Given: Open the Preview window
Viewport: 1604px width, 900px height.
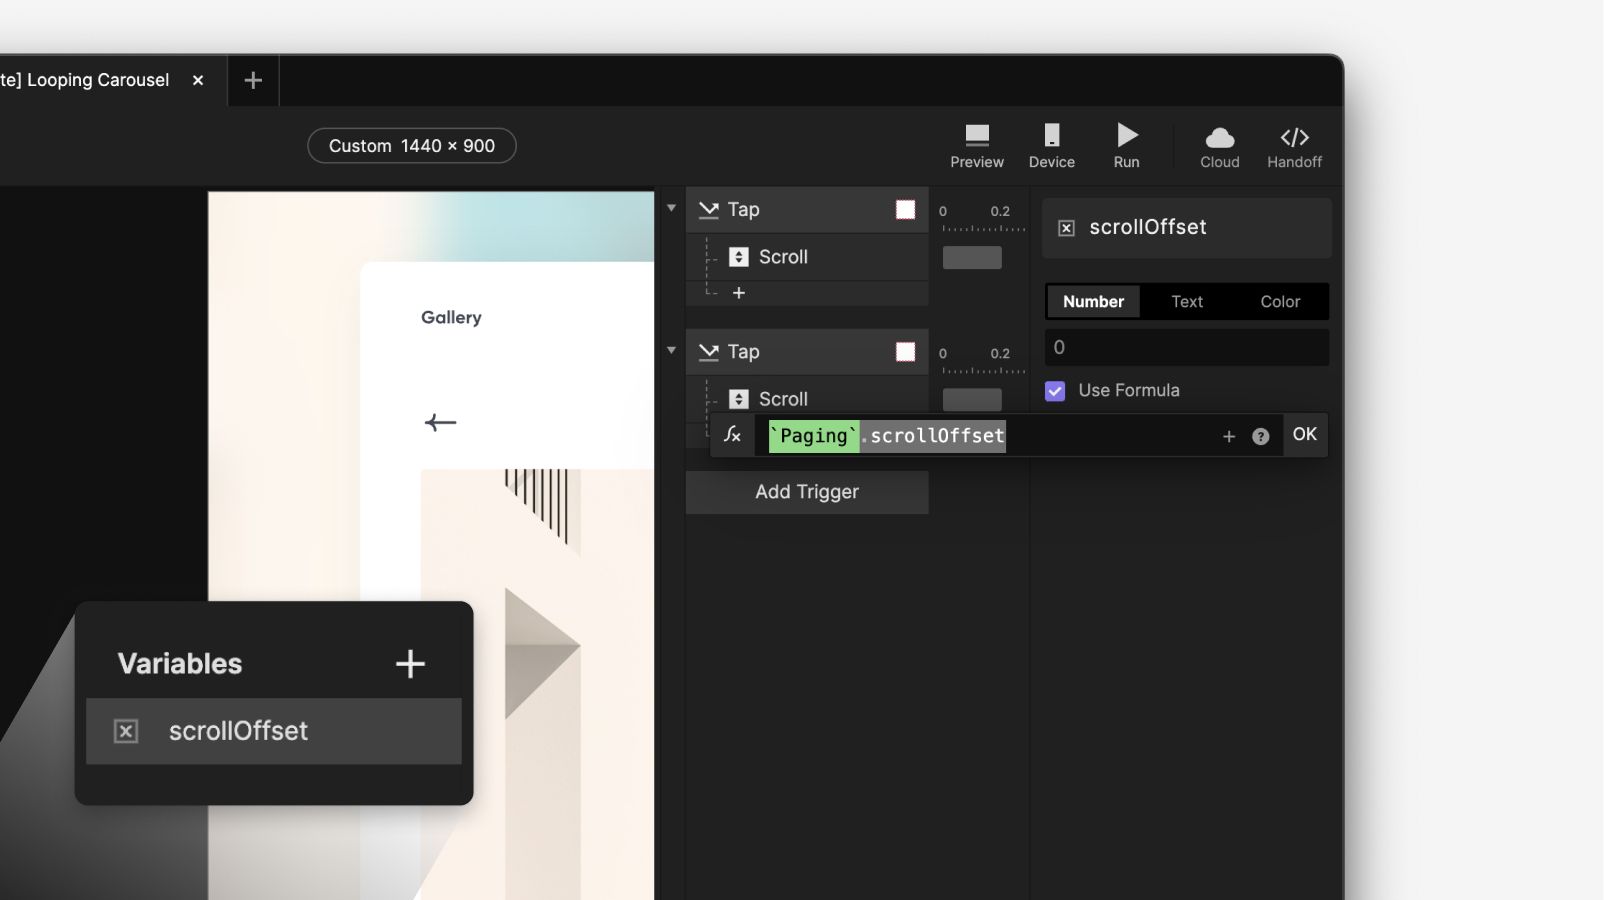Looking at the screenshot, I should coord(977,146).
